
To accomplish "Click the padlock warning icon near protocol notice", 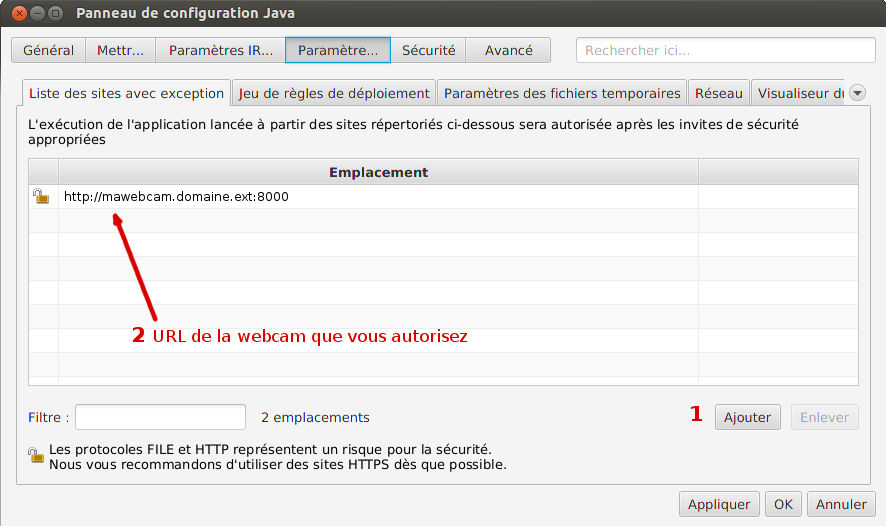I will [36, 455].
